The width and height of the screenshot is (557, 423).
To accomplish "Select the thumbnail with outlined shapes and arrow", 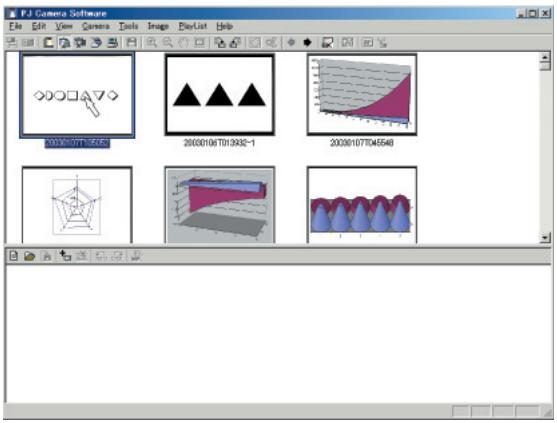I will [x=77, y=95].
